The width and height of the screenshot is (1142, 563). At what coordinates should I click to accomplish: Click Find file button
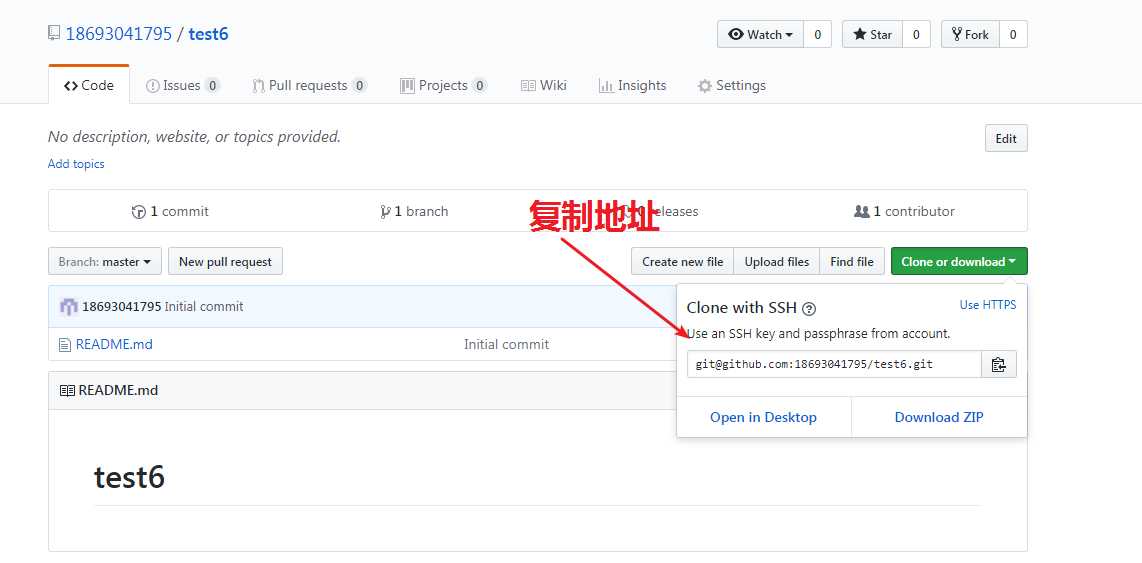point(851,261)
